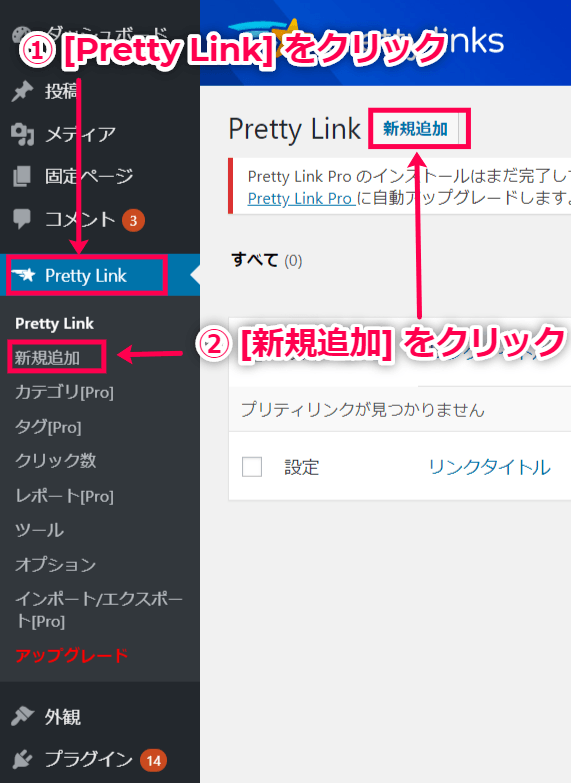Screen dimensions: 571x783
Task: Click 新規追加 button next to page title
Action: pos(416,129)
